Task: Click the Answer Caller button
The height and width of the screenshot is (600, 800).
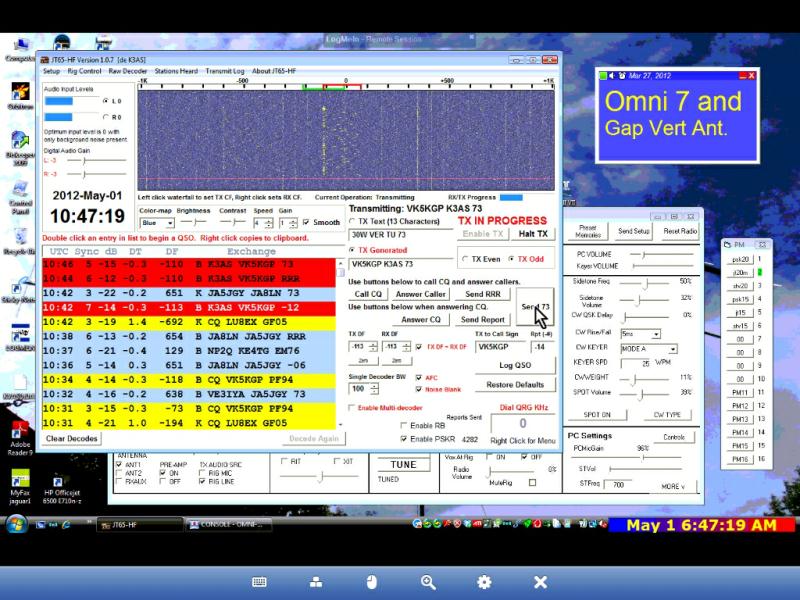Action: click(421, 294)
